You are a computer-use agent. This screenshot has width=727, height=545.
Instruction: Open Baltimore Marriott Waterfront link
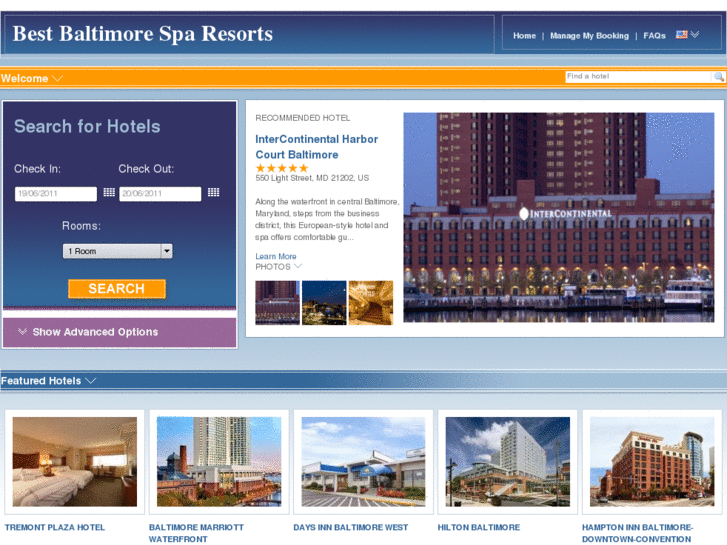196,533
